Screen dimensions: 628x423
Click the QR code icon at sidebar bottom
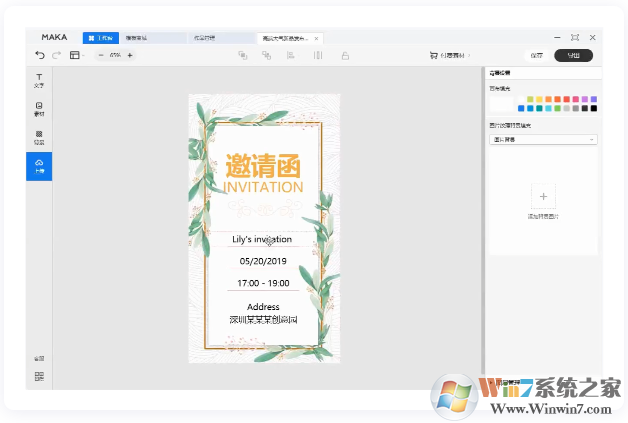[39, 377]
